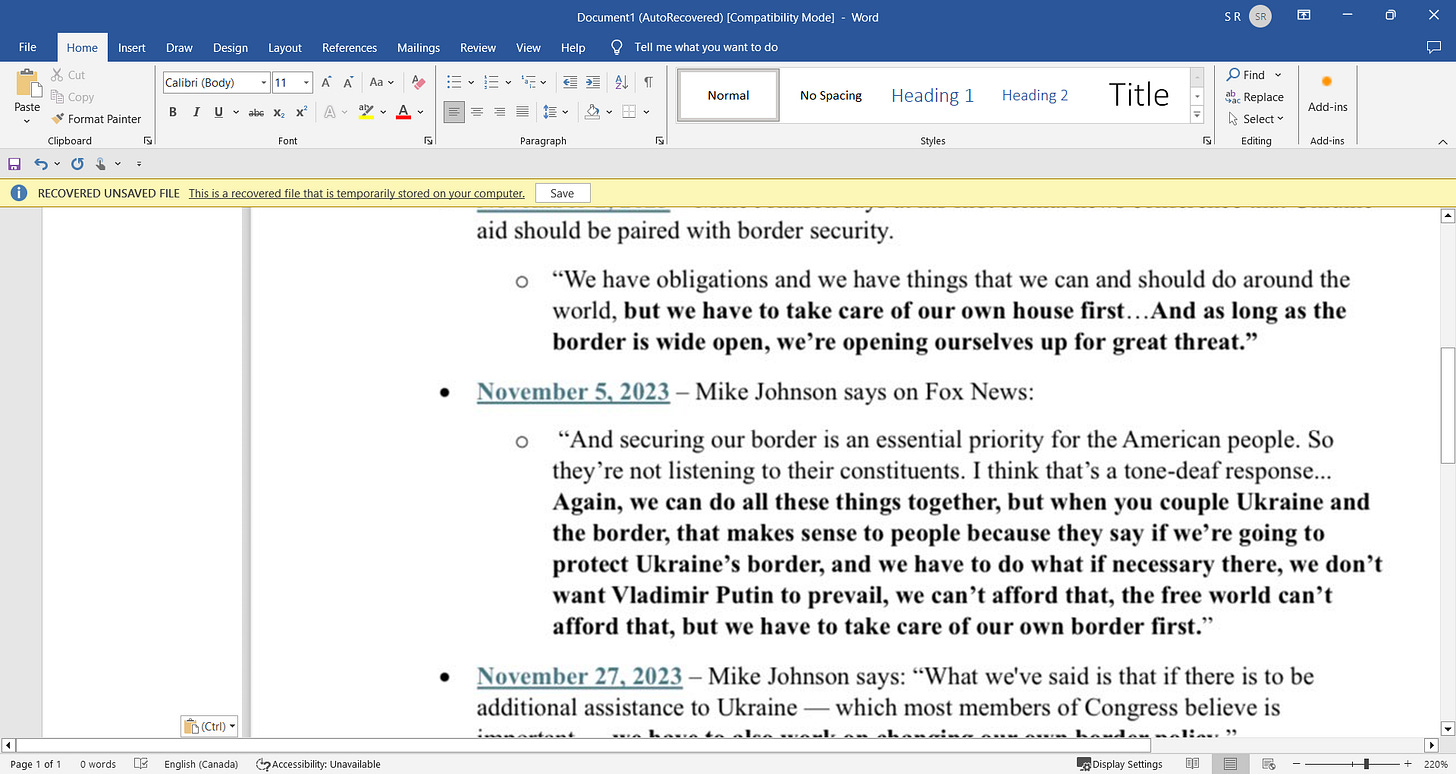This screenshot has height=774, width=1456.
Task: Click Save in the recovered file bar
Action: (562, 193)
